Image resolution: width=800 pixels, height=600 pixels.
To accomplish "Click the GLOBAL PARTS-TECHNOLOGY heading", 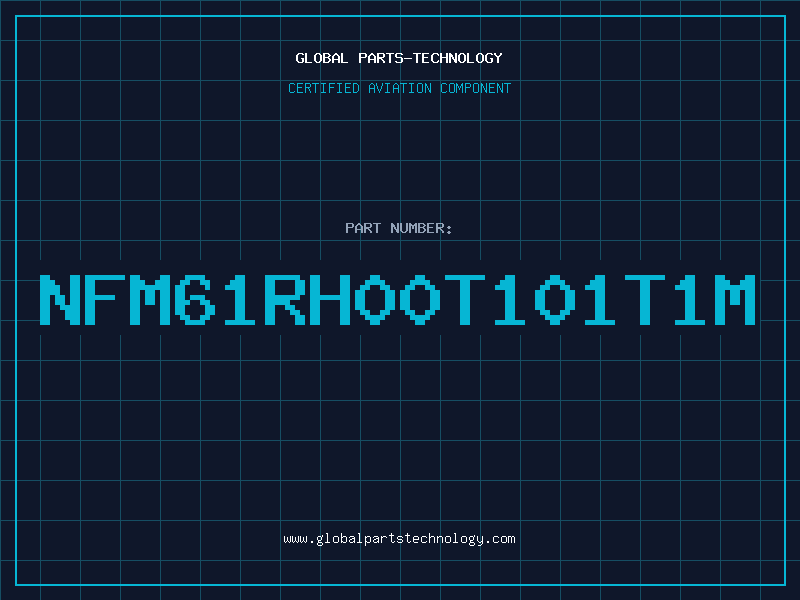I will [399, 58].
